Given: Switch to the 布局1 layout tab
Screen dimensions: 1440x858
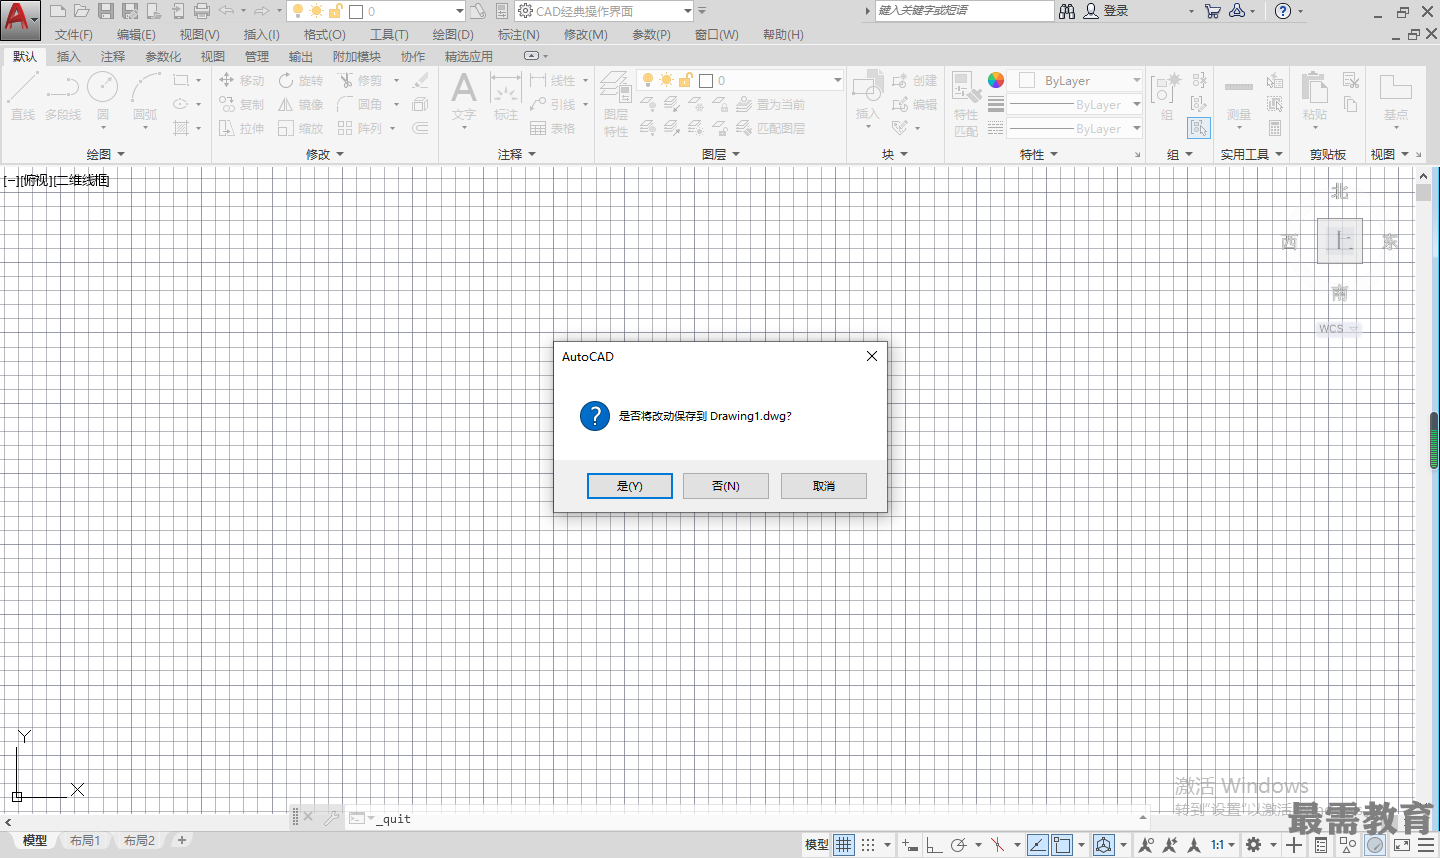Looking at the screenshot, I should coord(85,841).
